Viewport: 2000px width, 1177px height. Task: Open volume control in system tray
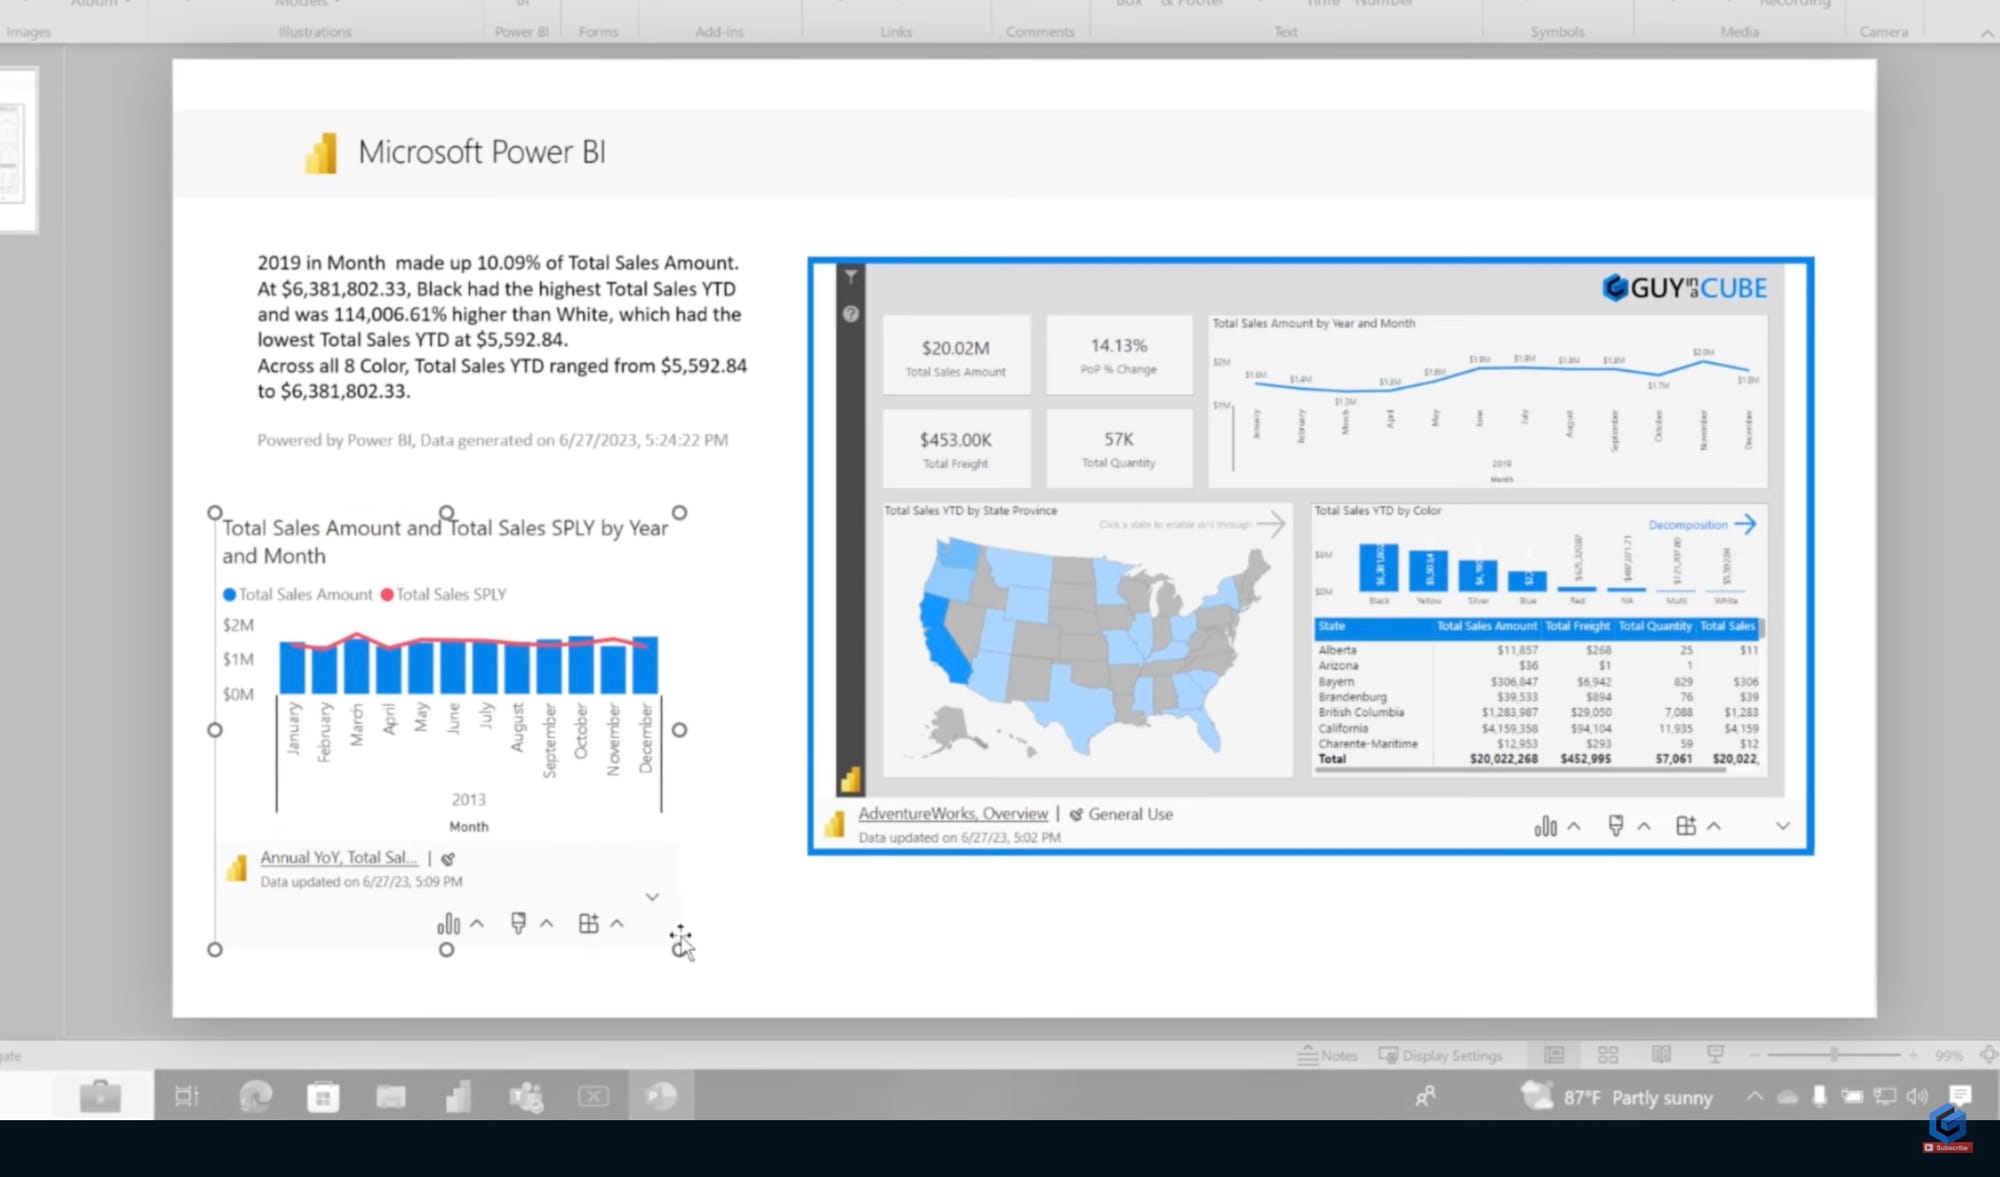[x=1917, y=1097]
